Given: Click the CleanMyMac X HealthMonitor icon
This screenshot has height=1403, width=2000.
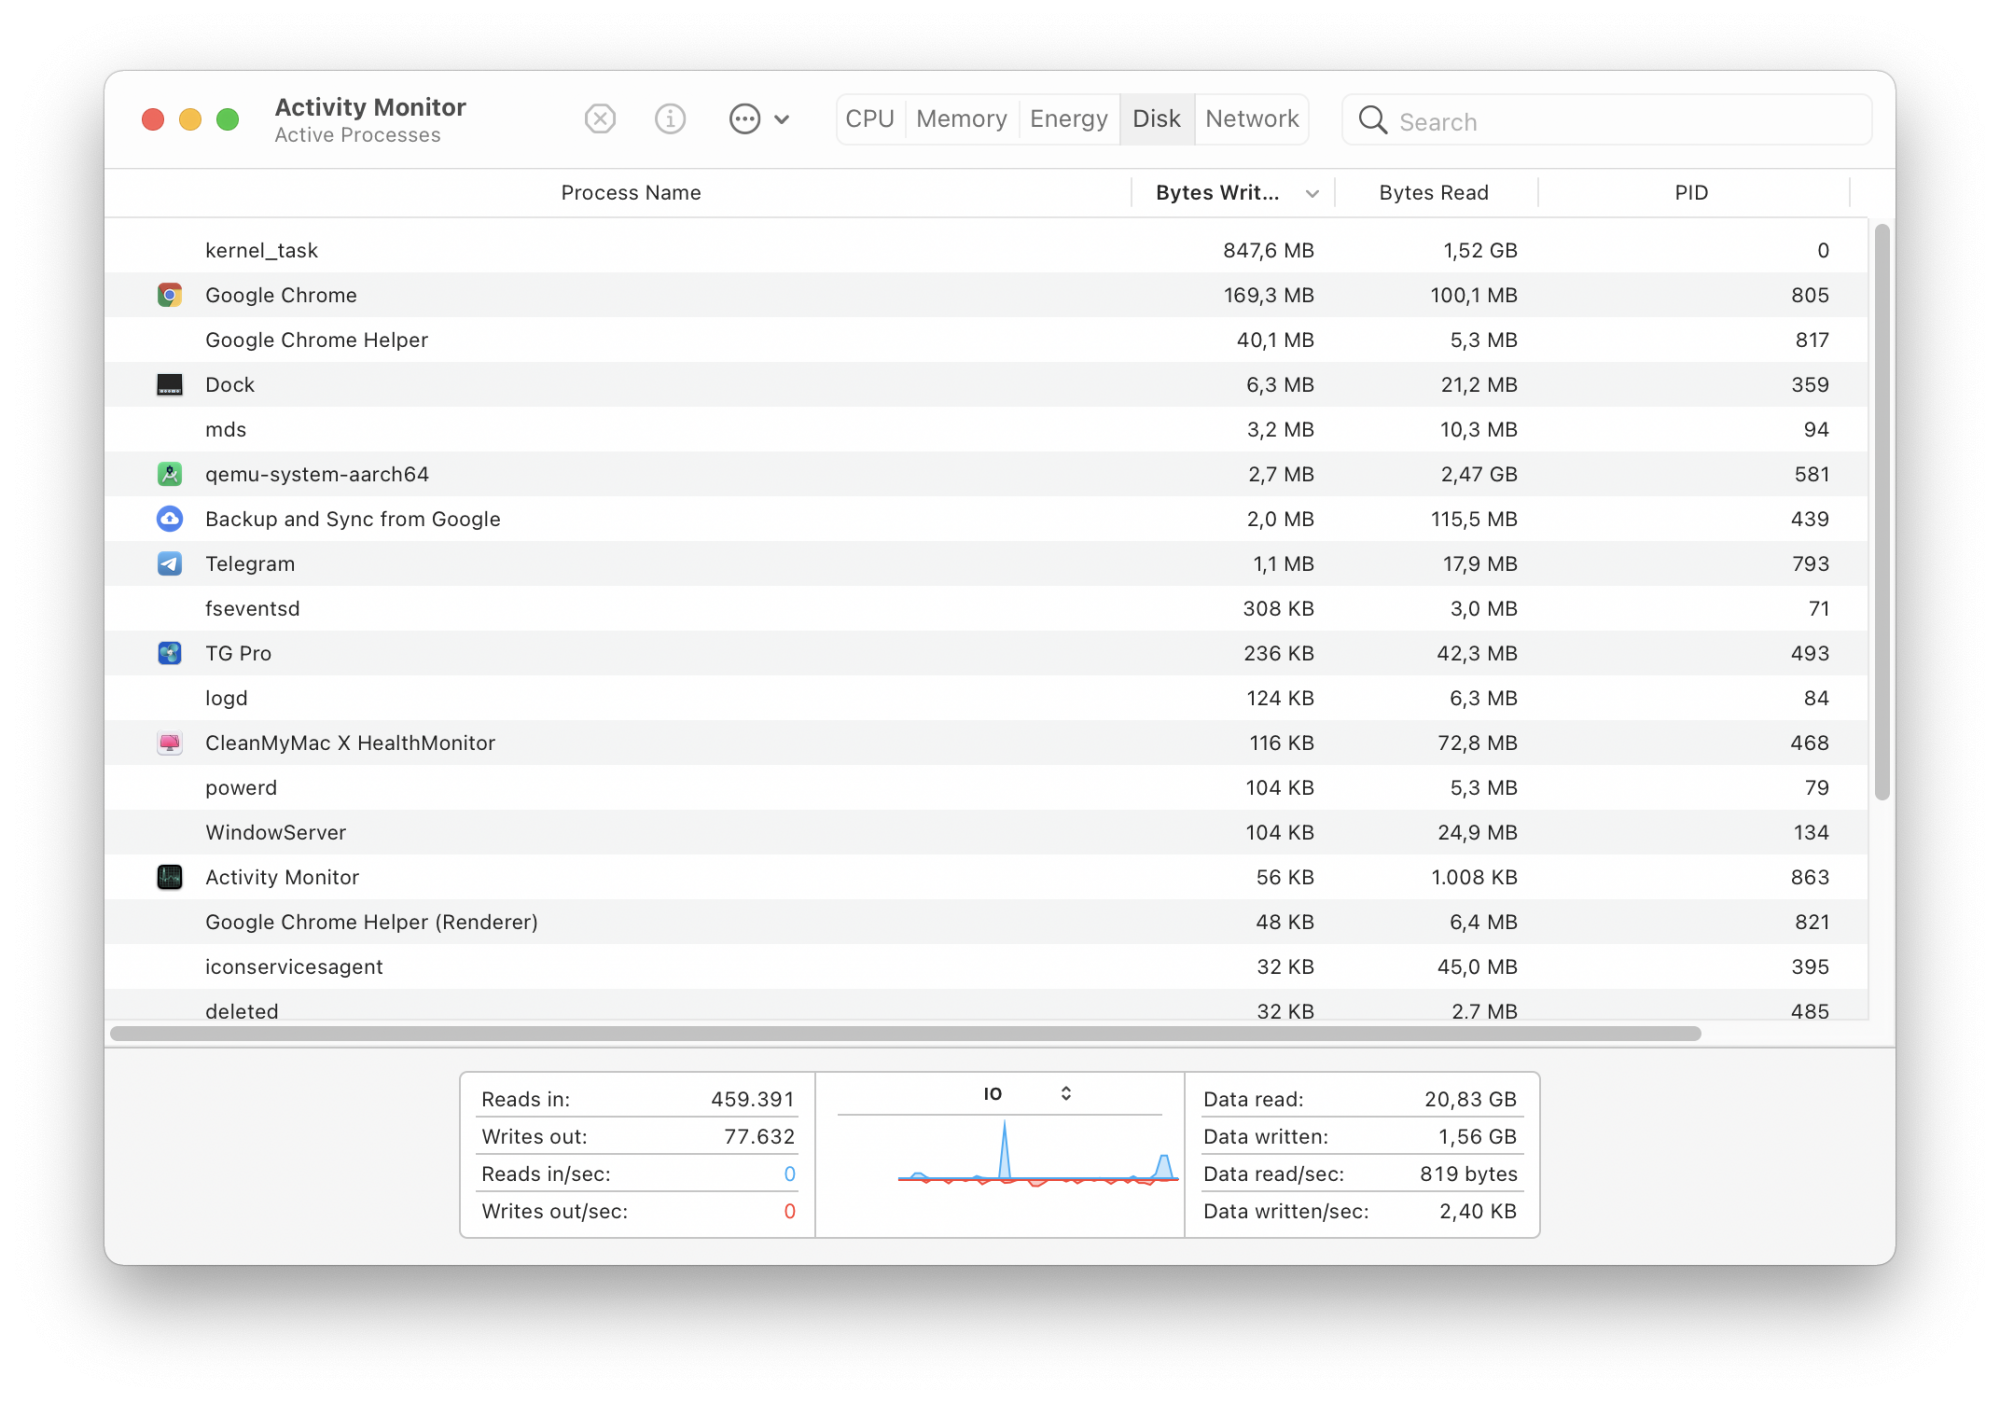Looking at the screenshot, I should click(x=169, y=743).
